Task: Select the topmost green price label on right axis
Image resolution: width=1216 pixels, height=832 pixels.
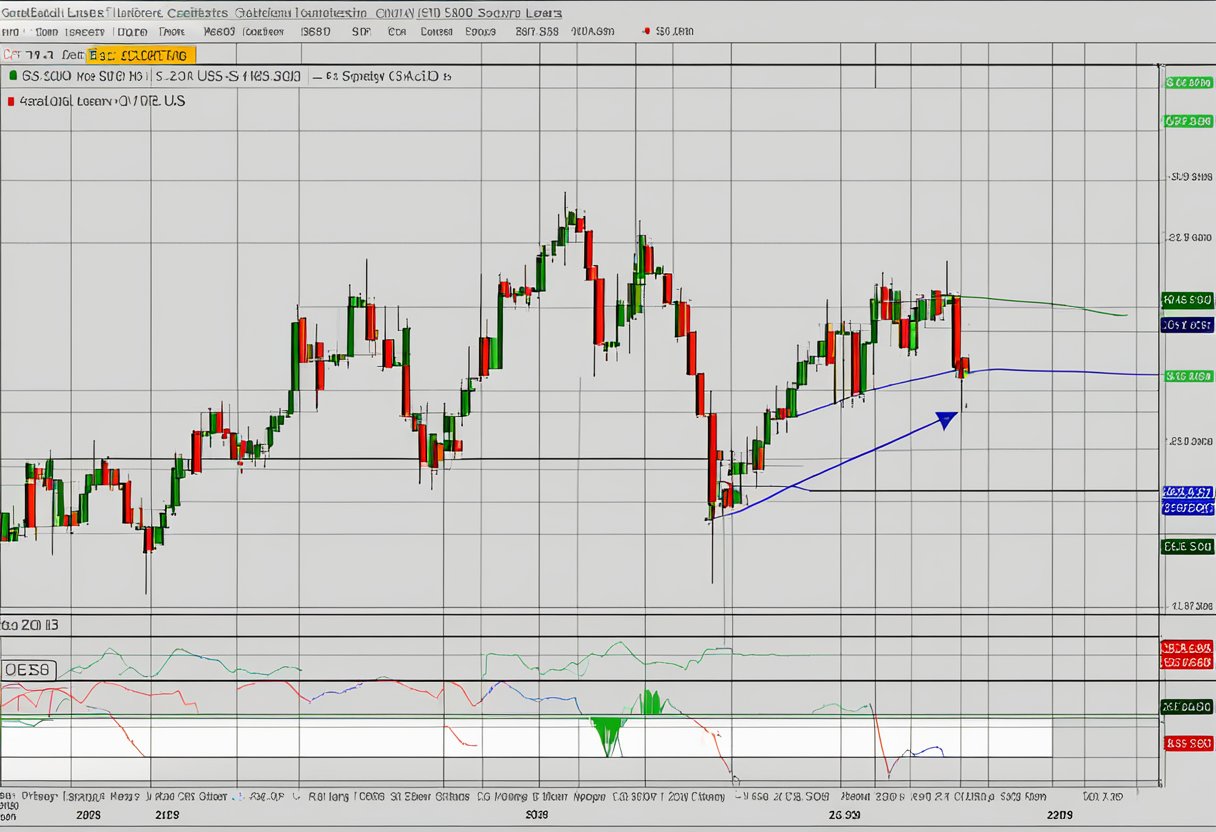Action: (x=1188, y=83)
